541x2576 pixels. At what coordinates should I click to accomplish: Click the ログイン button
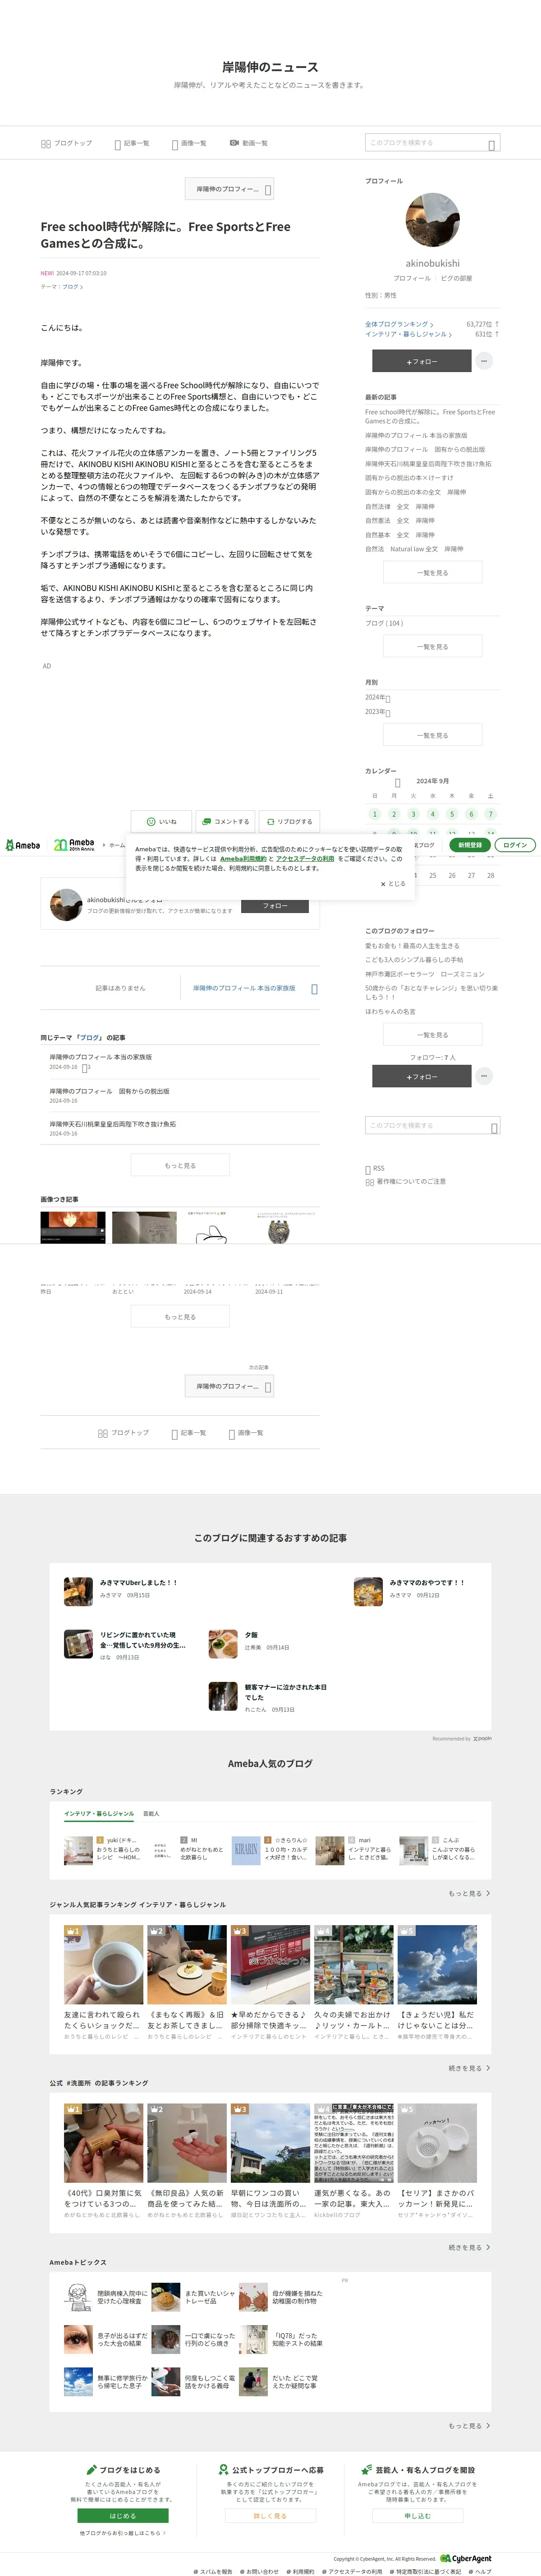click(515, 845)
